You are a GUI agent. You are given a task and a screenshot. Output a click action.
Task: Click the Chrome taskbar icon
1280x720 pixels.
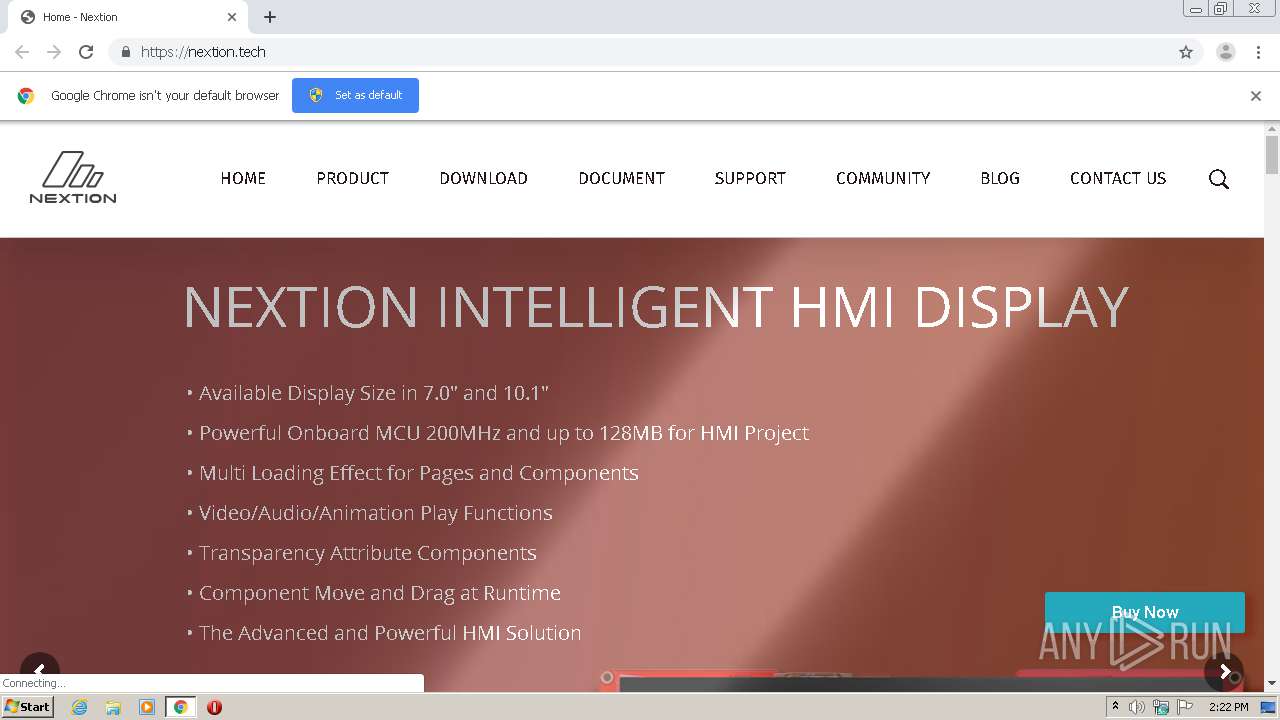tap(181, 707)
